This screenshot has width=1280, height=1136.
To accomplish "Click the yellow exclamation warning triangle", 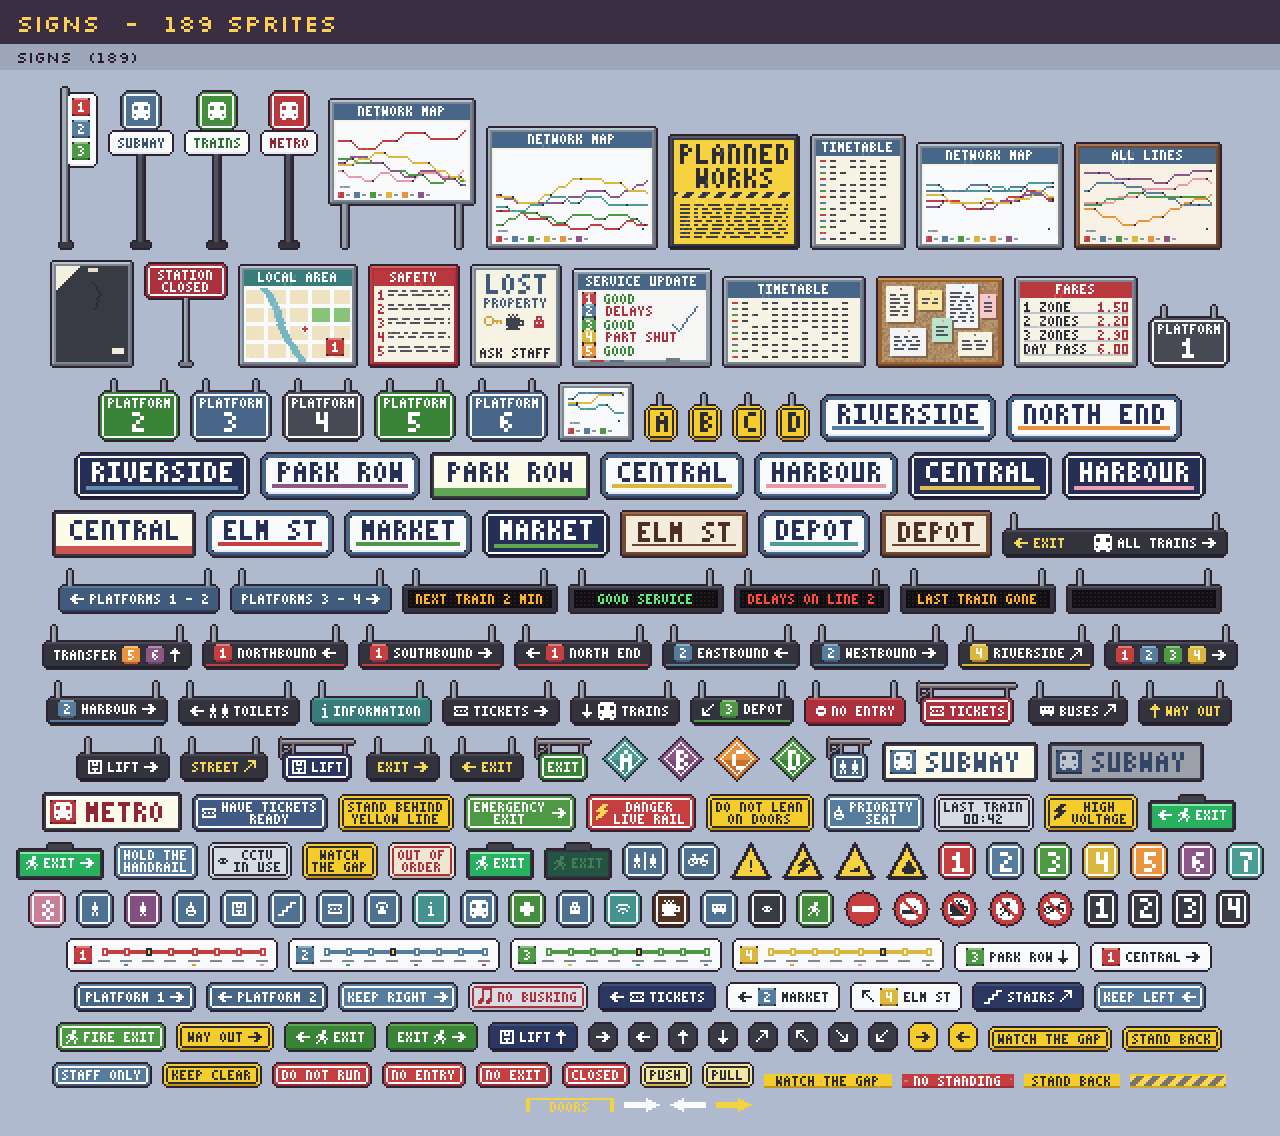I will (x=751, y=862).
